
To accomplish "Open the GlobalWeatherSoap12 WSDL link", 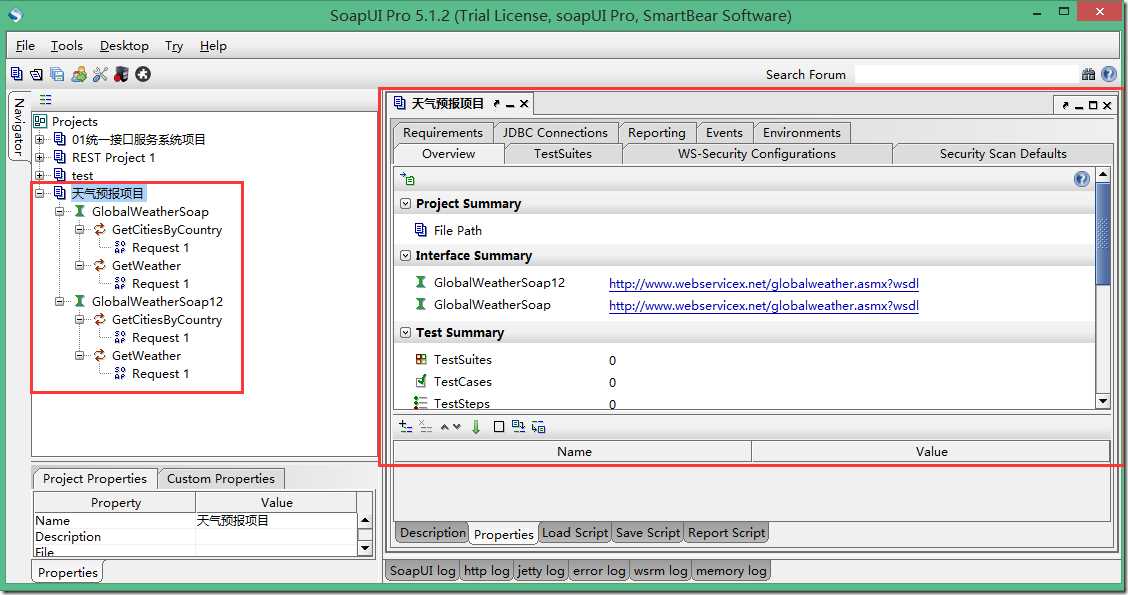I will coord(763,283).
